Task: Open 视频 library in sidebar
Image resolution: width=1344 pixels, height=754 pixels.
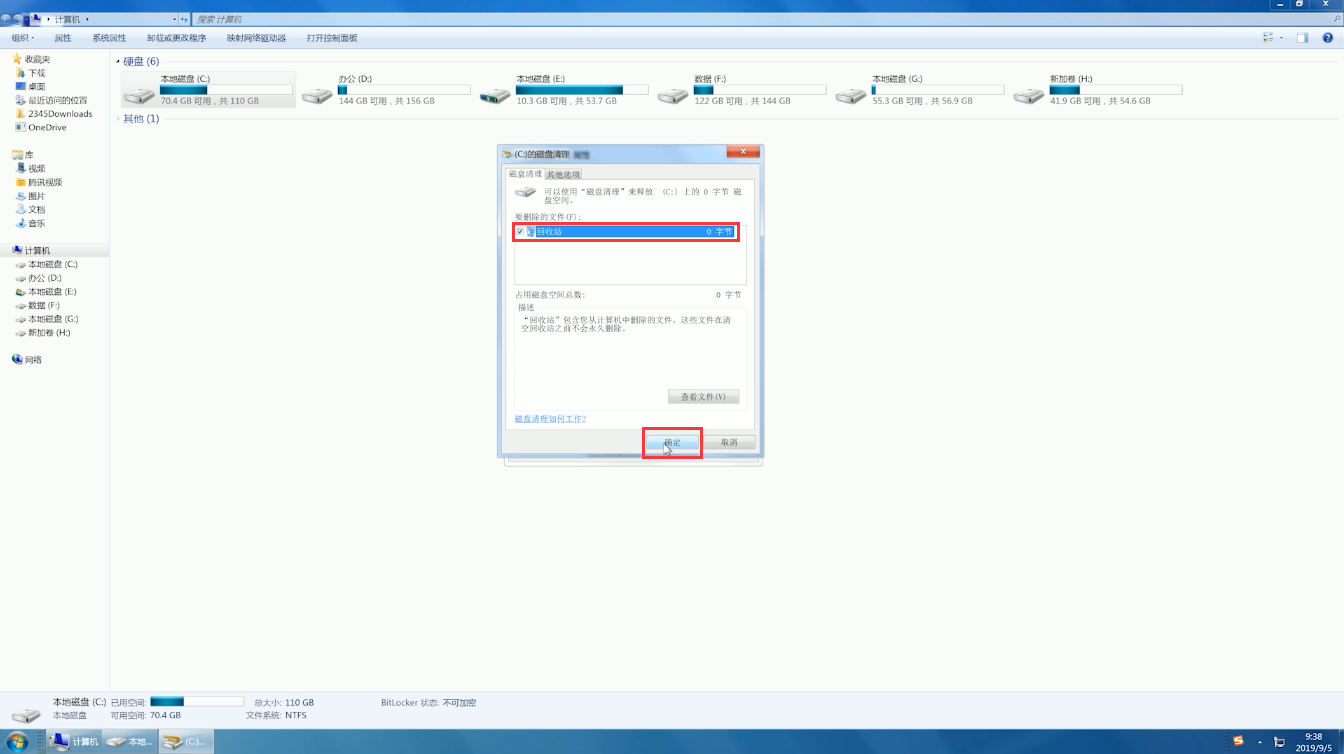Action: [x=30, y=169]
